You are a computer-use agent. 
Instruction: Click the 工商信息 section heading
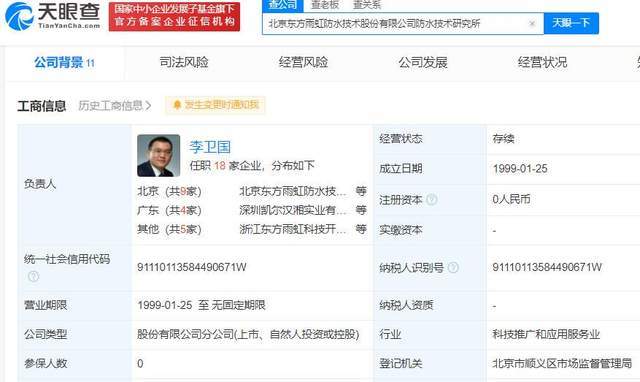42,106
